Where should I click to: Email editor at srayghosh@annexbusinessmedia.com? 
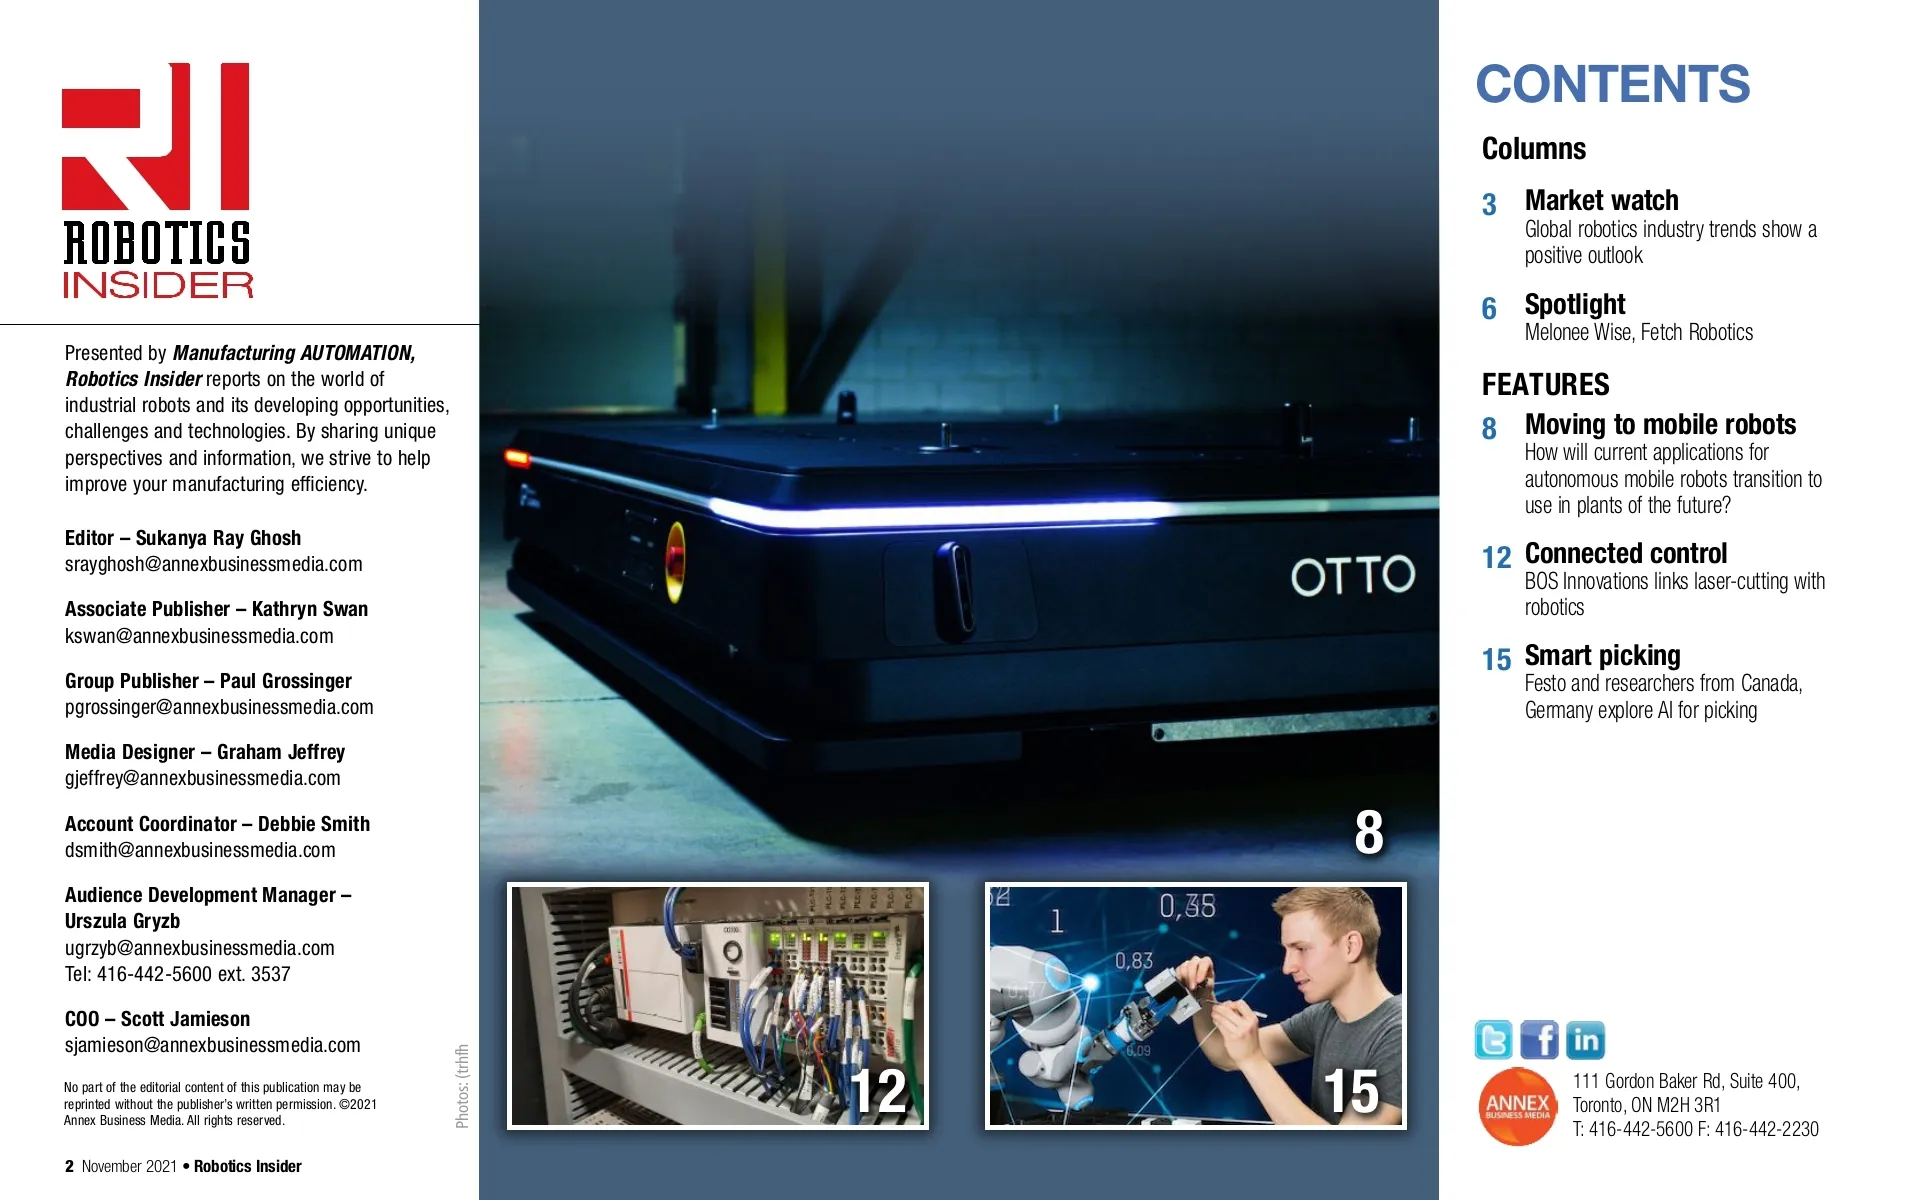[x=213, y=565]
